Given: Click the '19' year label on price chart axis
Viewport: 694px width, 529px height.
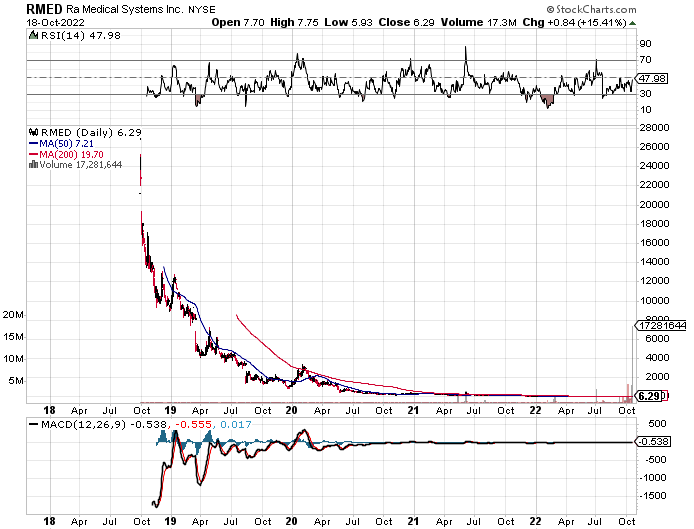Looking at the screenshot, I should [x=170, y=410].
